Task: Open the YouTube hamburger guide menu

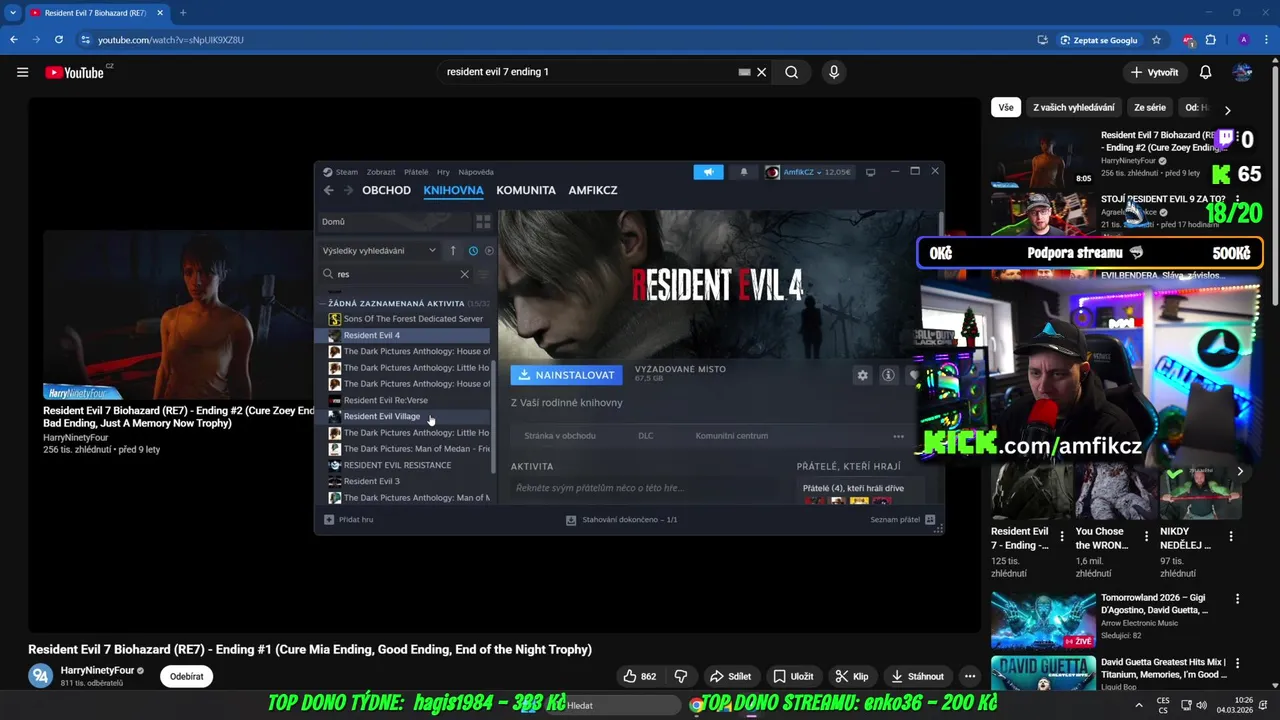Action: [x=22, y=72]
